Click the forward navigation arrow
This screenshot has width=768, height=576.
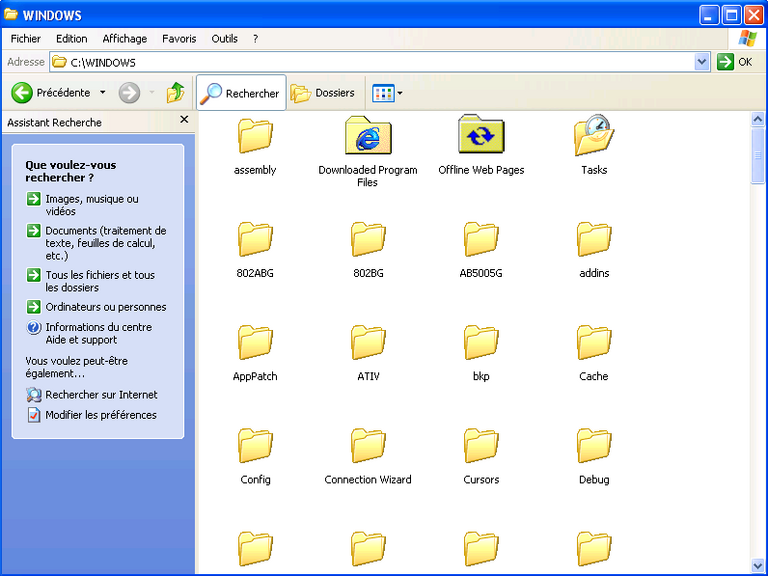129,93
